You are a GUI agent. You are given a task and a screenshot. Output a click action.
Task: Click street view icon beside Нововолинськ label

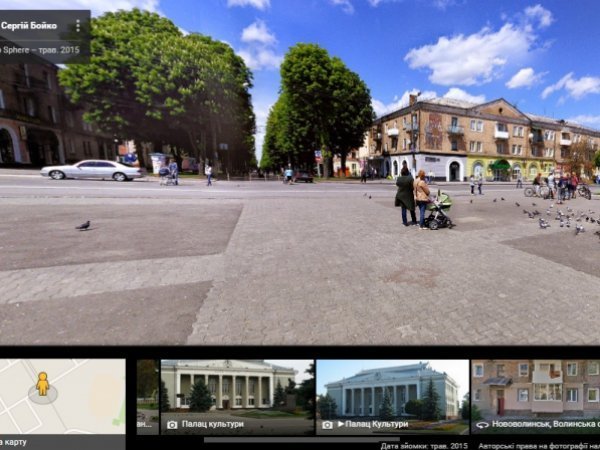(482, 424)
